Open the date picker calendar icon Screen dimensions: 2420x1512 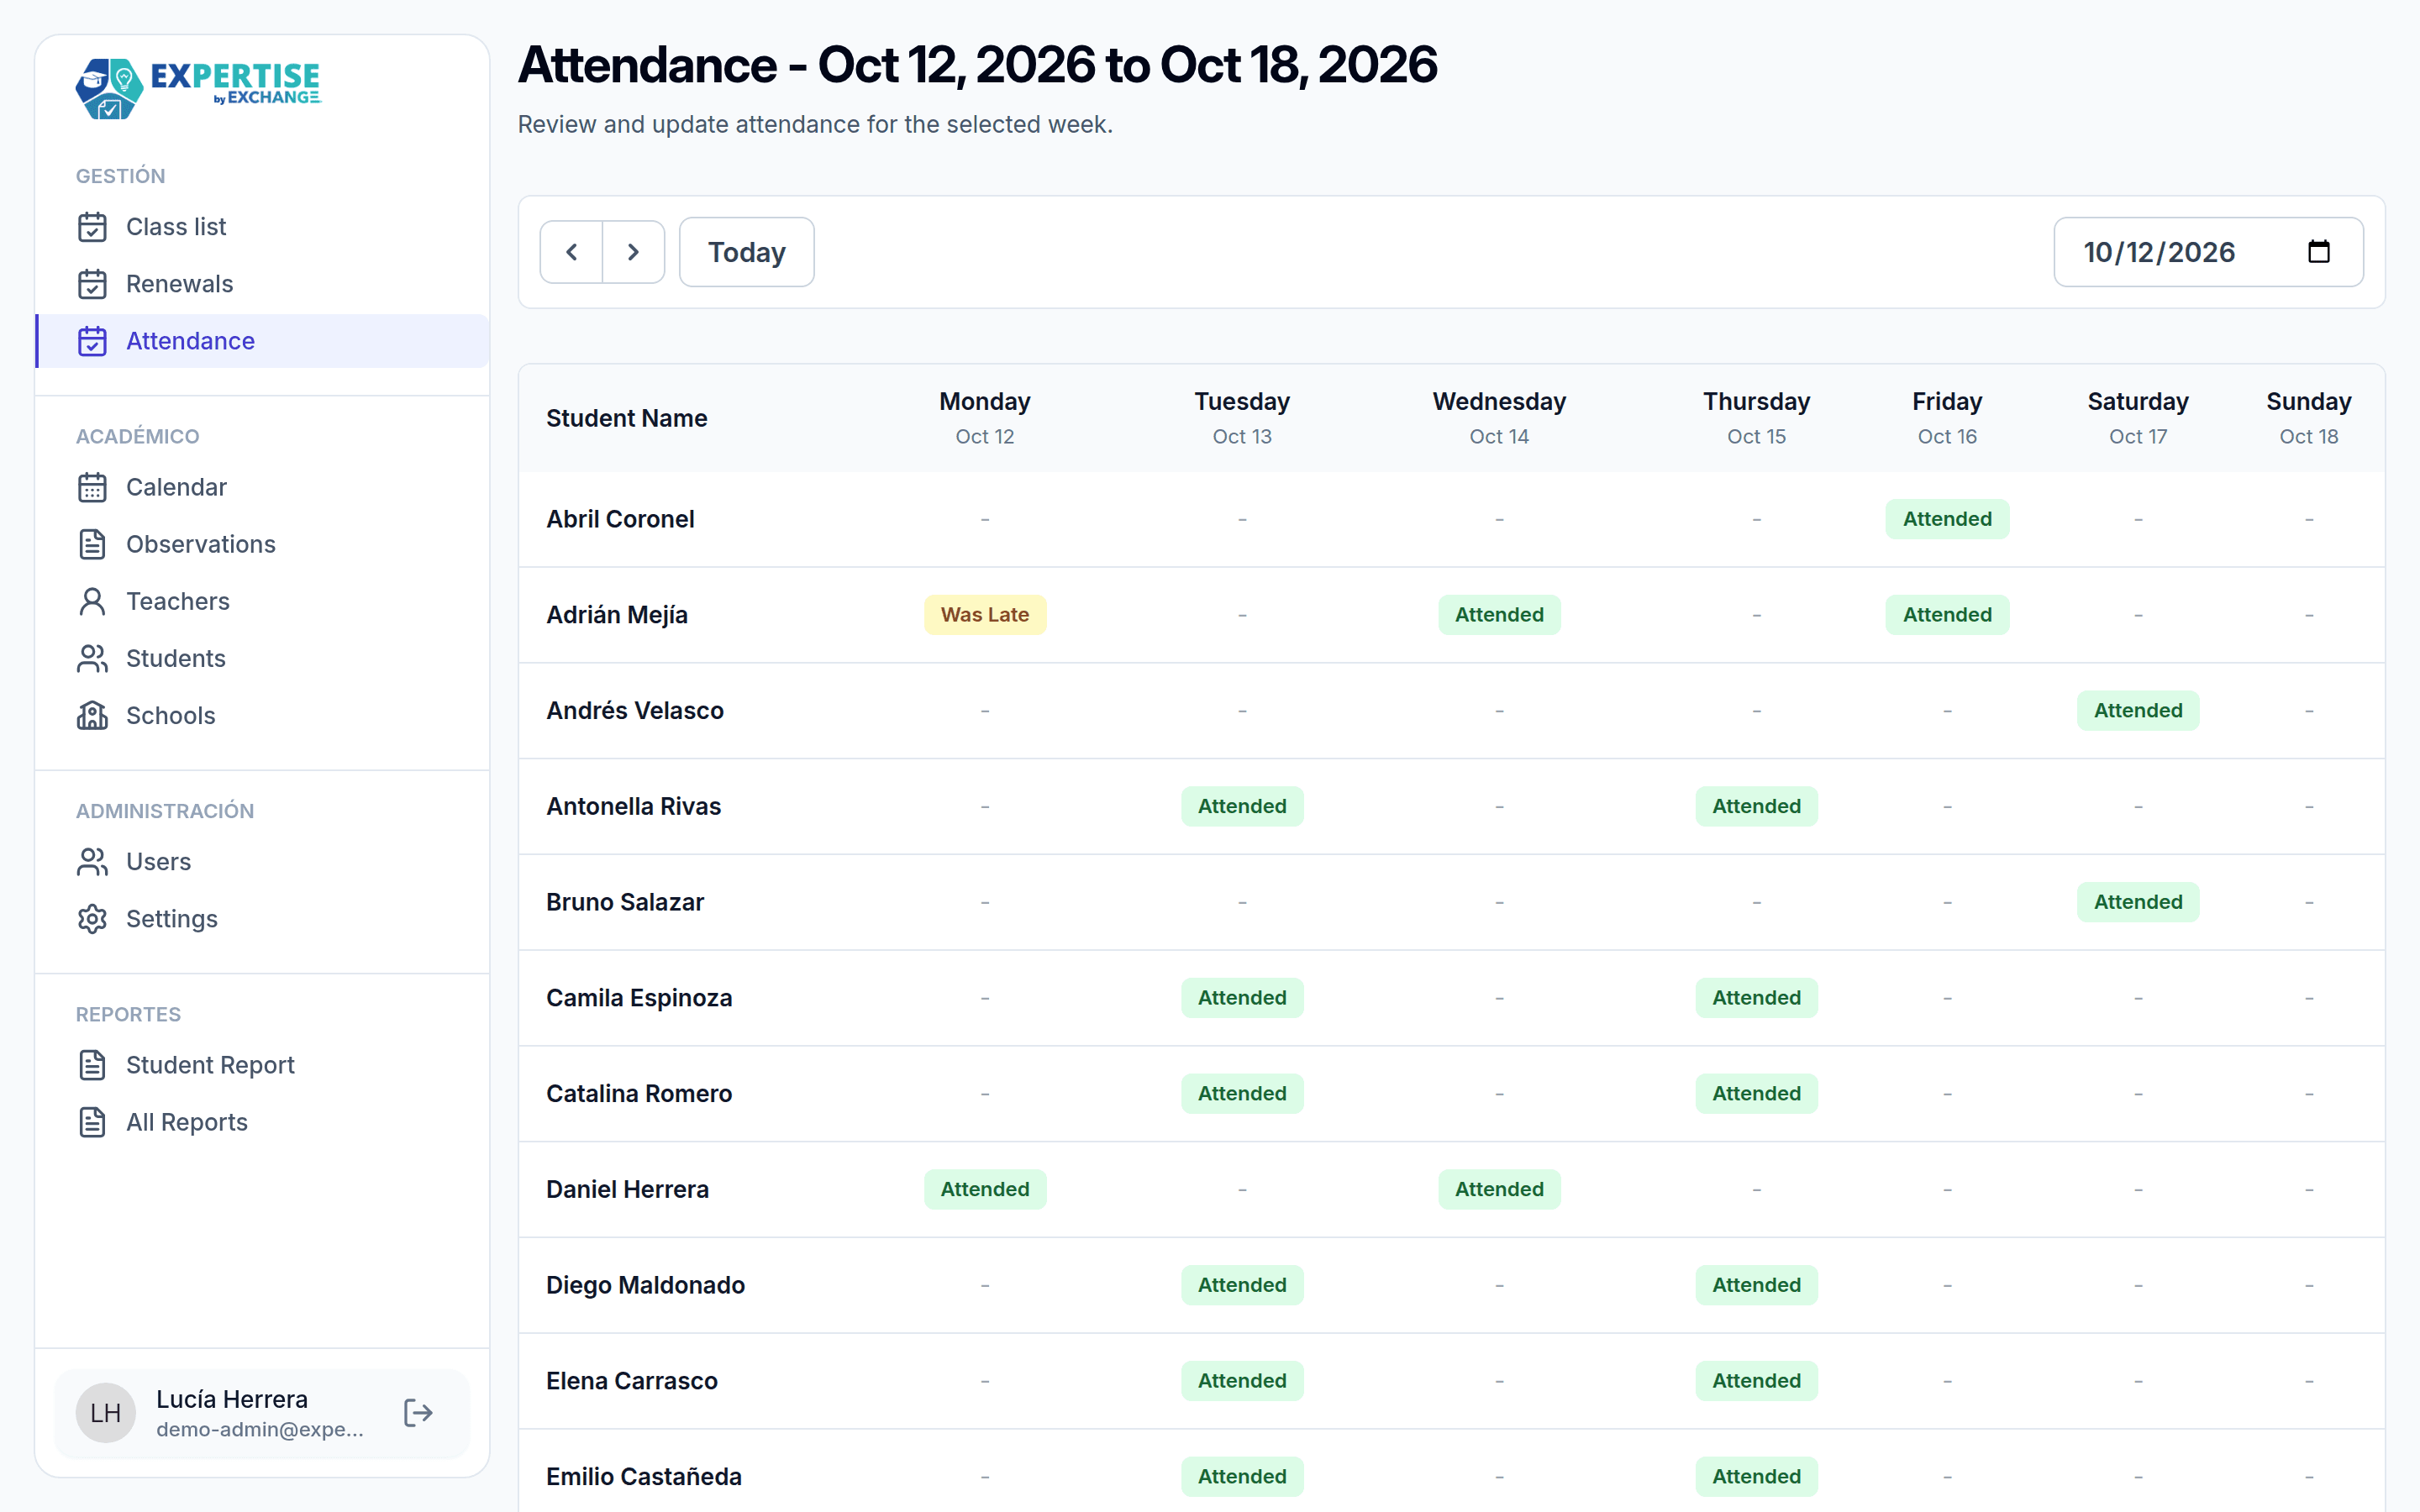coord(2318,252)
